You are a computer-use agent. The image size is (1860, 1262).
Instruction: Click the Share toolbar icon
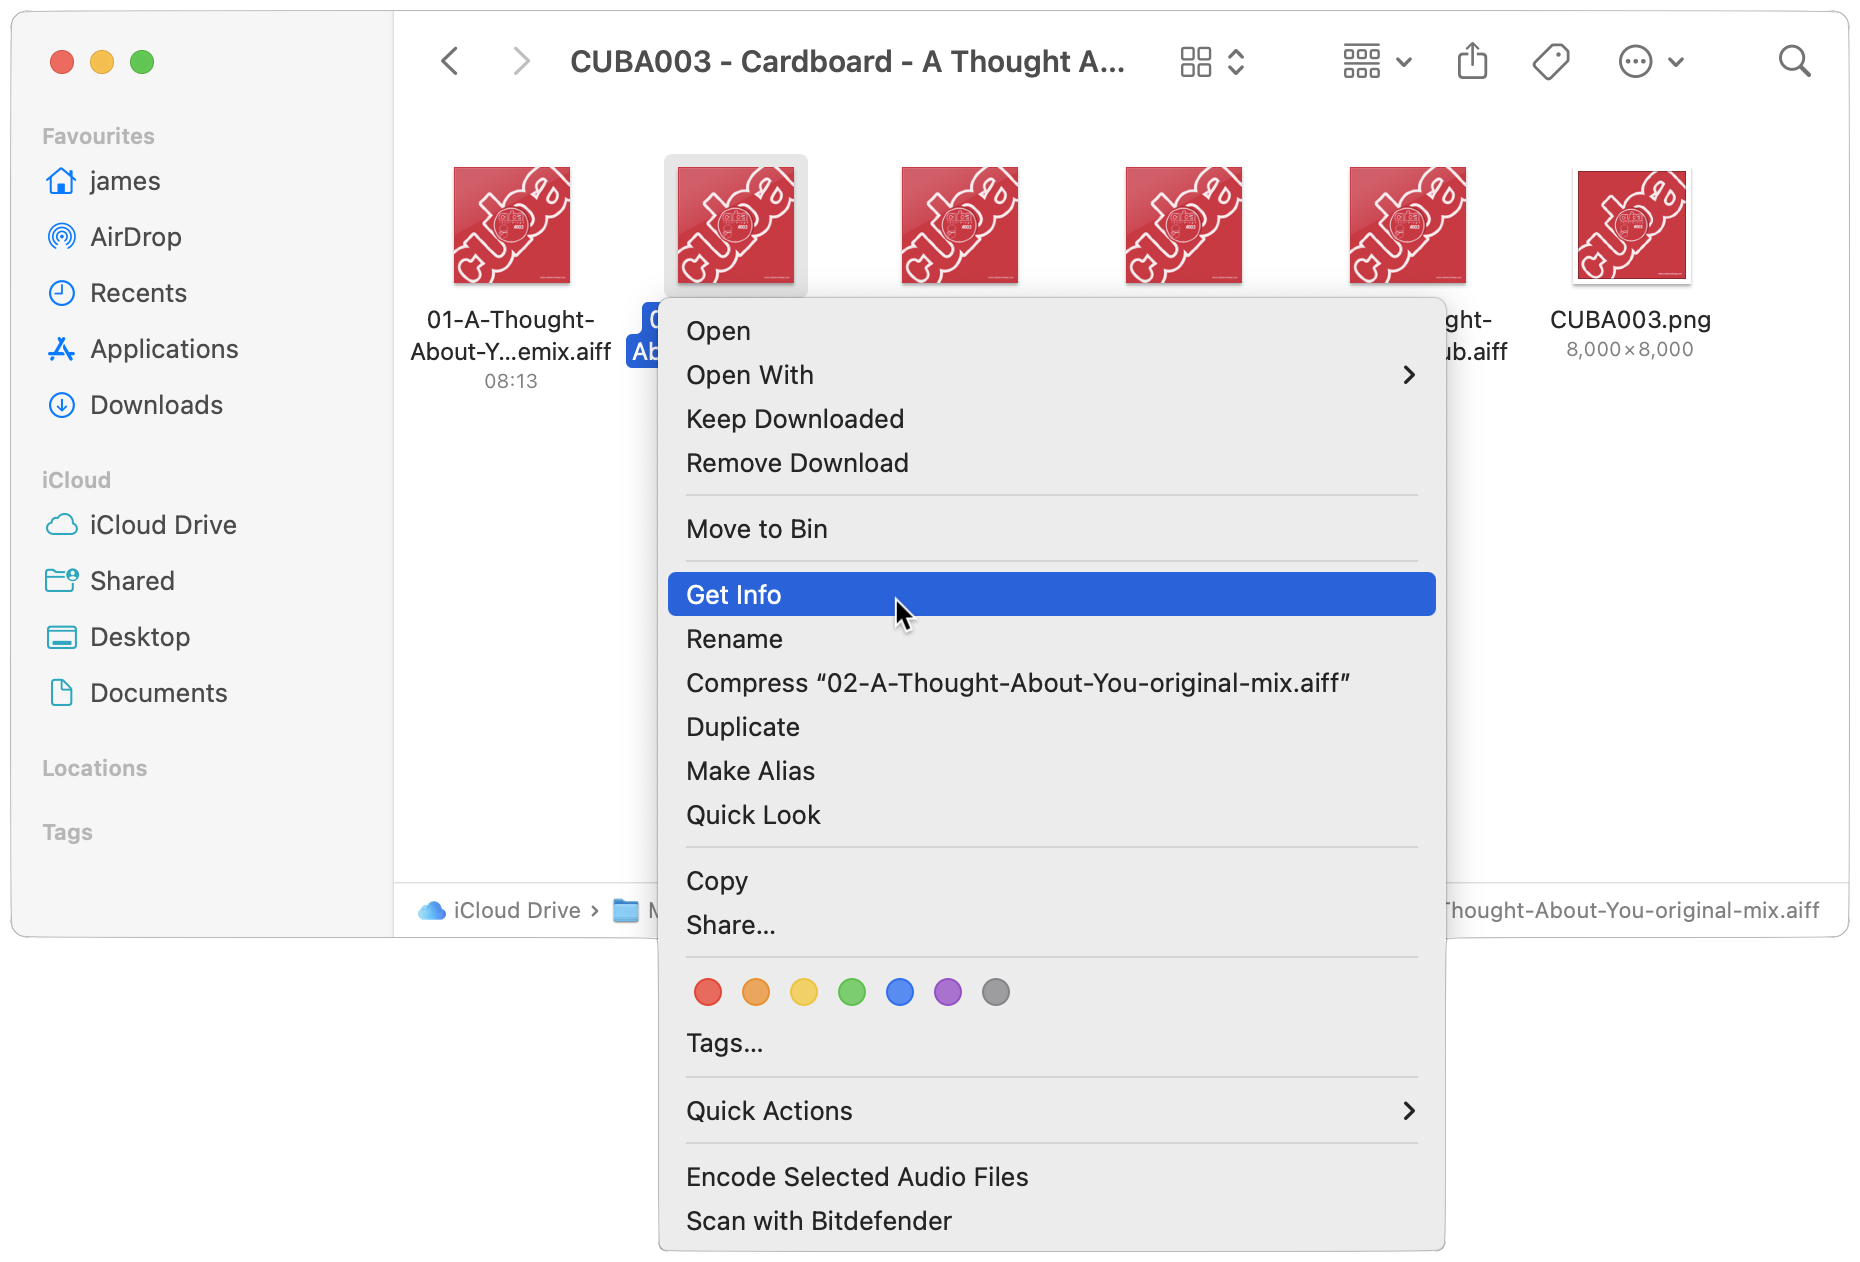(x=1472, y=61)
